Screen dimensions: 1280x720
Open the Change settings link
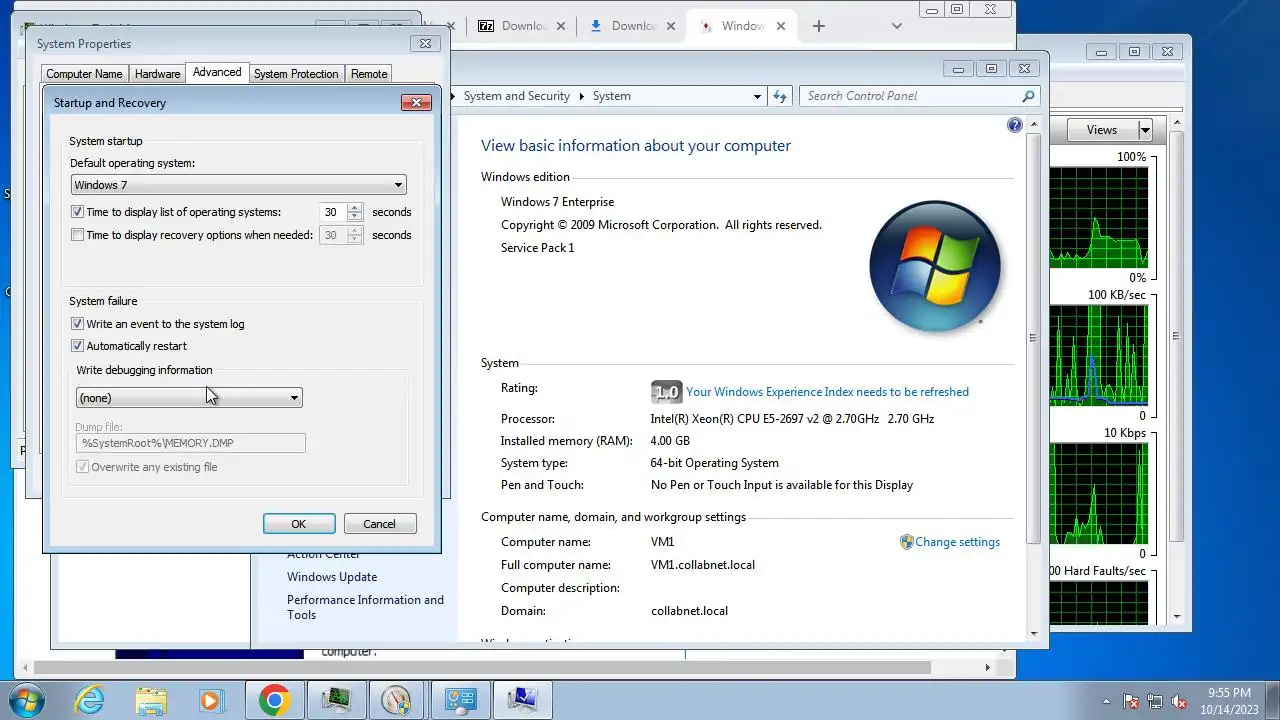[957, 542]
